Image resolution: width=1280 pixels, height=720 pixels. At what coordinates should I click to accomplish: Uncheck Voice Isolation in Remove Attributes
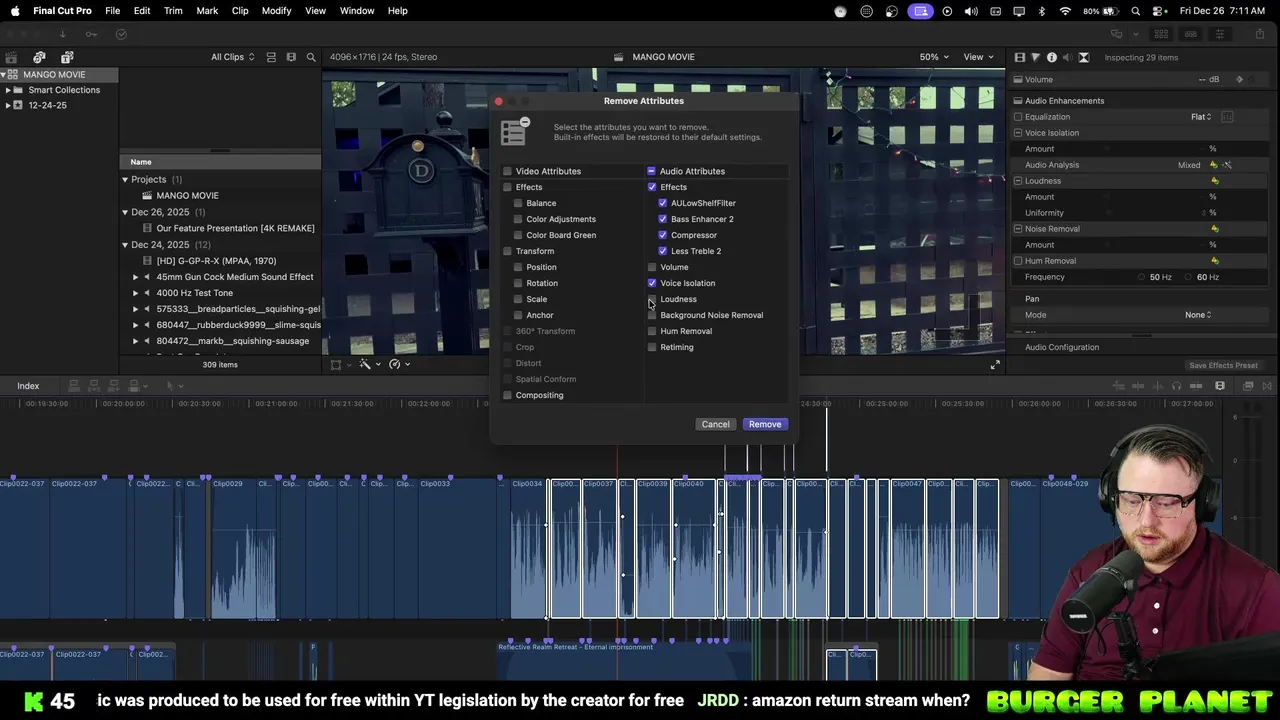tap(652, 283)
